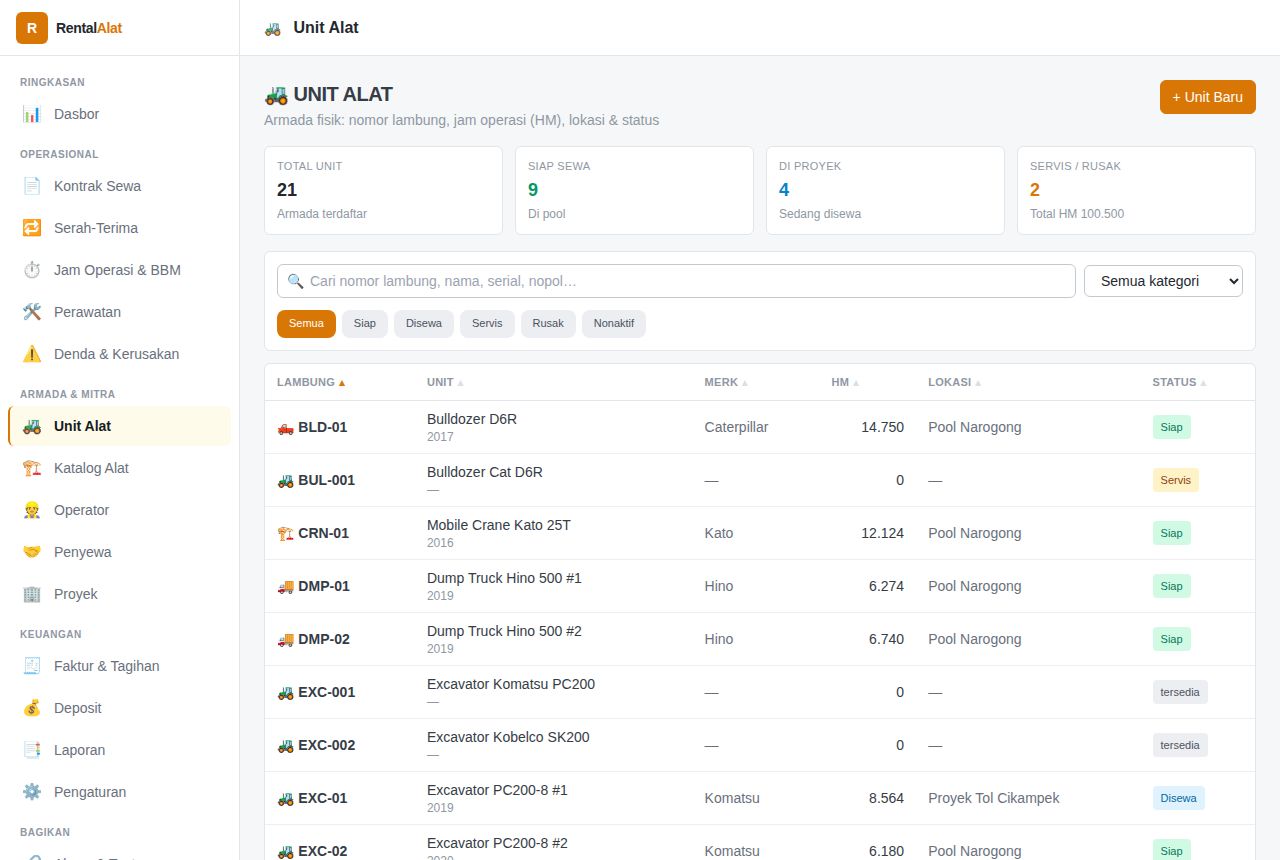Viewport: 1280px width, 860px height.
Task: Click the Dasbor chart icon in sidebar
Action: (x=32, y=114)
